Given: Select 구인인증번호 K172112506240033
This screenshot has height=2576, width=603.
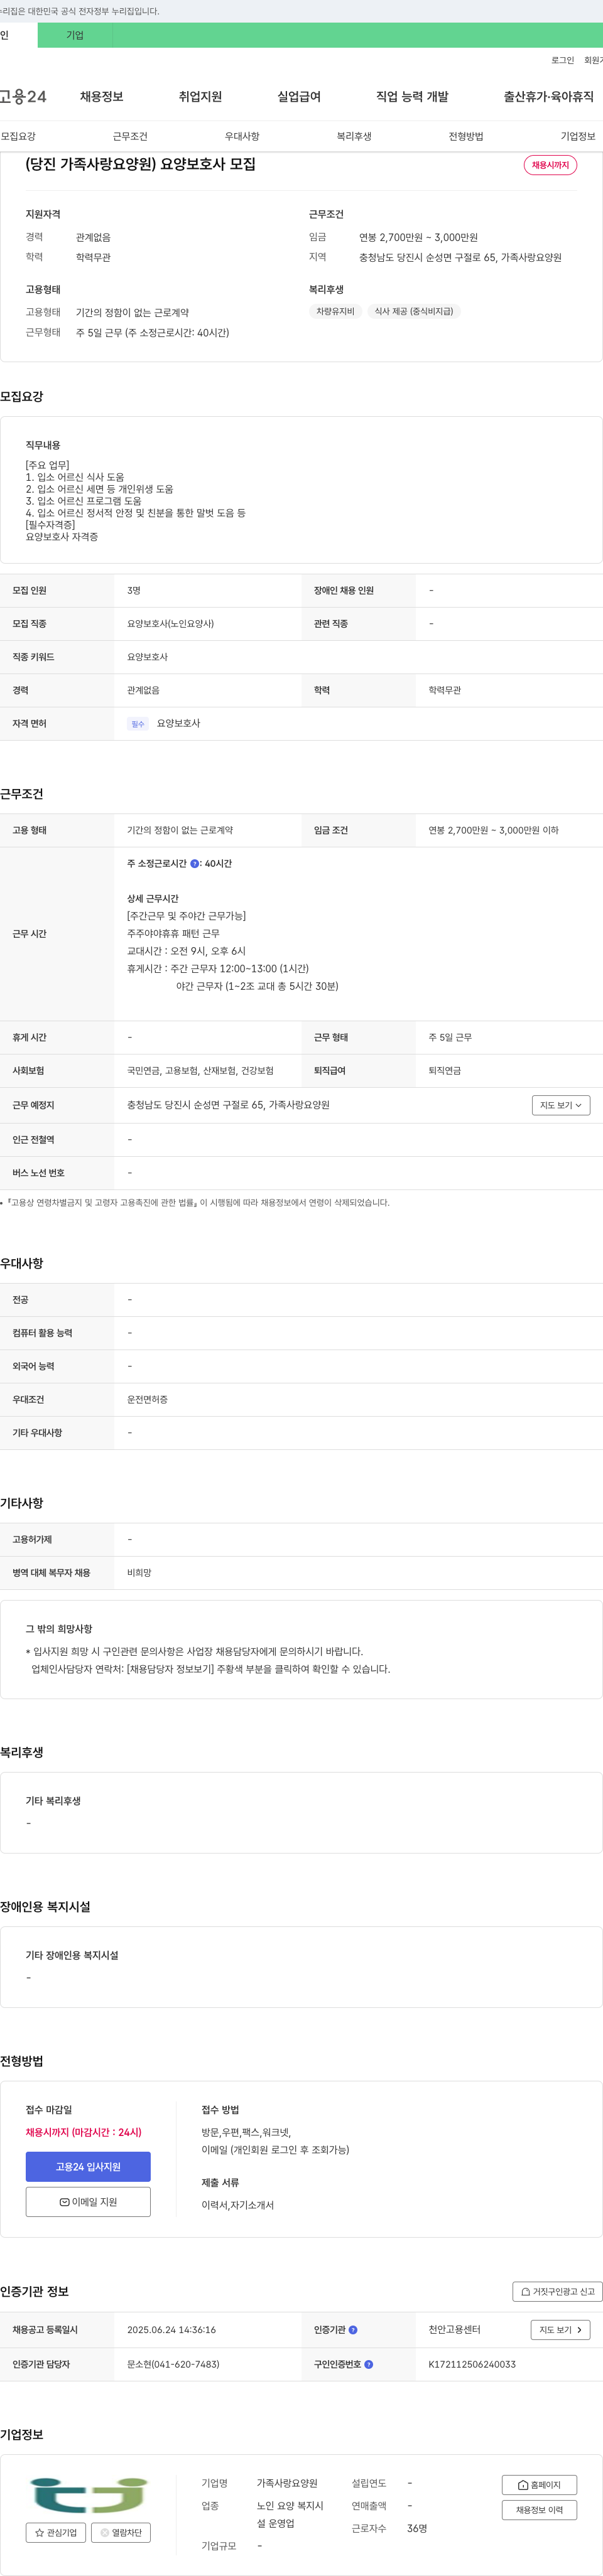Looking at the screenshot, I should [472, 2364].
